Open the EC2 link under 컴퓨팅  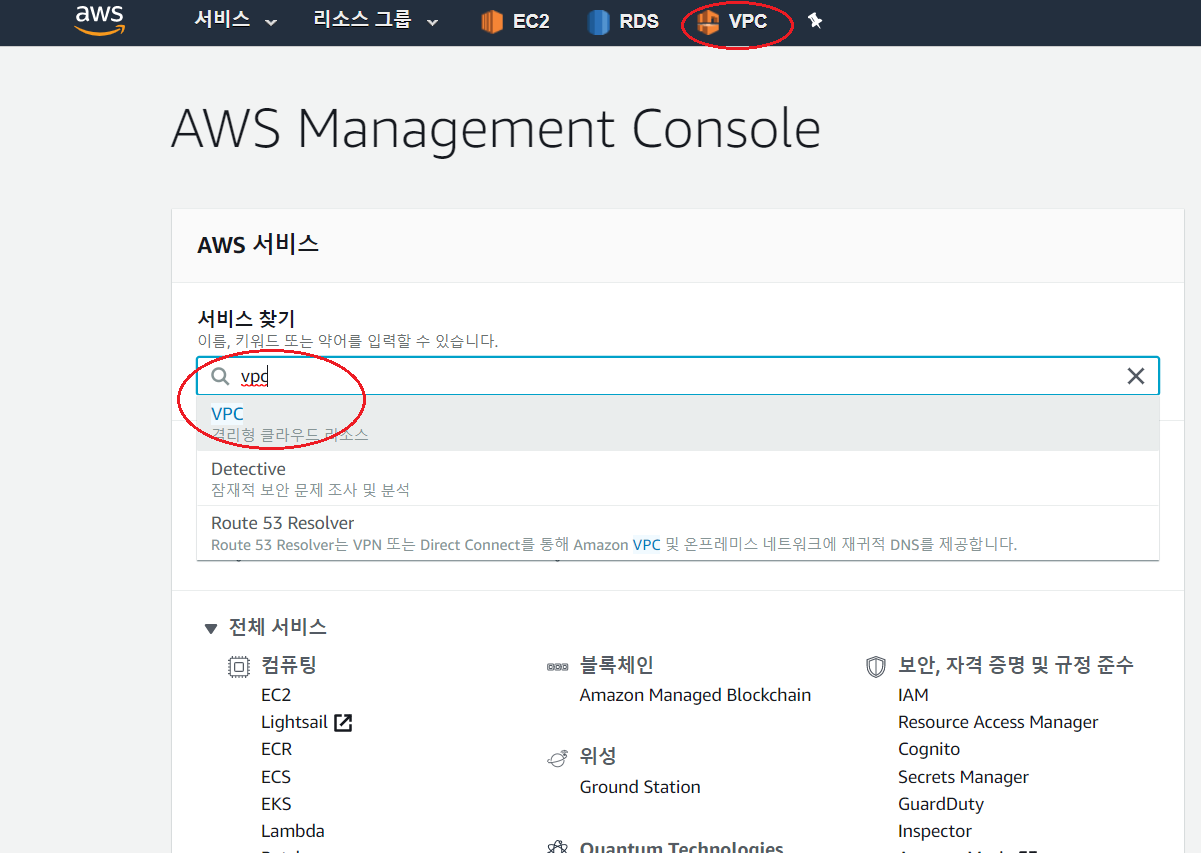pyautogui.click(x=276, y=695)
